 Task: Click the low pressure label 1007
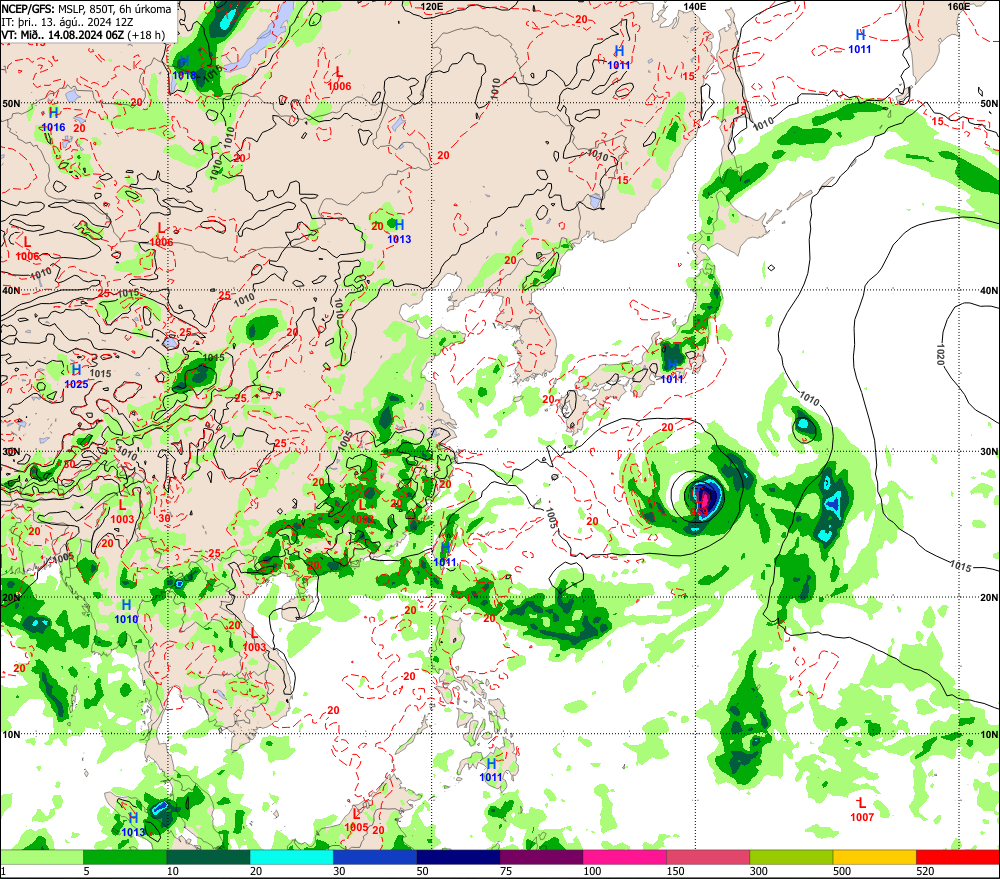862,817
